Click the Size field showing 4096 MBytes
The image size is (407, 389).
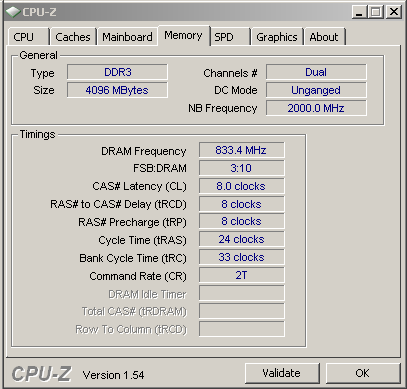(x=117, y=90)
